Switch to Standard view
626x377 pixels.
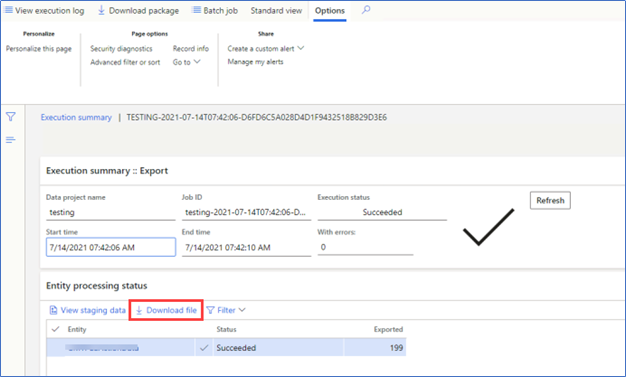pos(276,11)
